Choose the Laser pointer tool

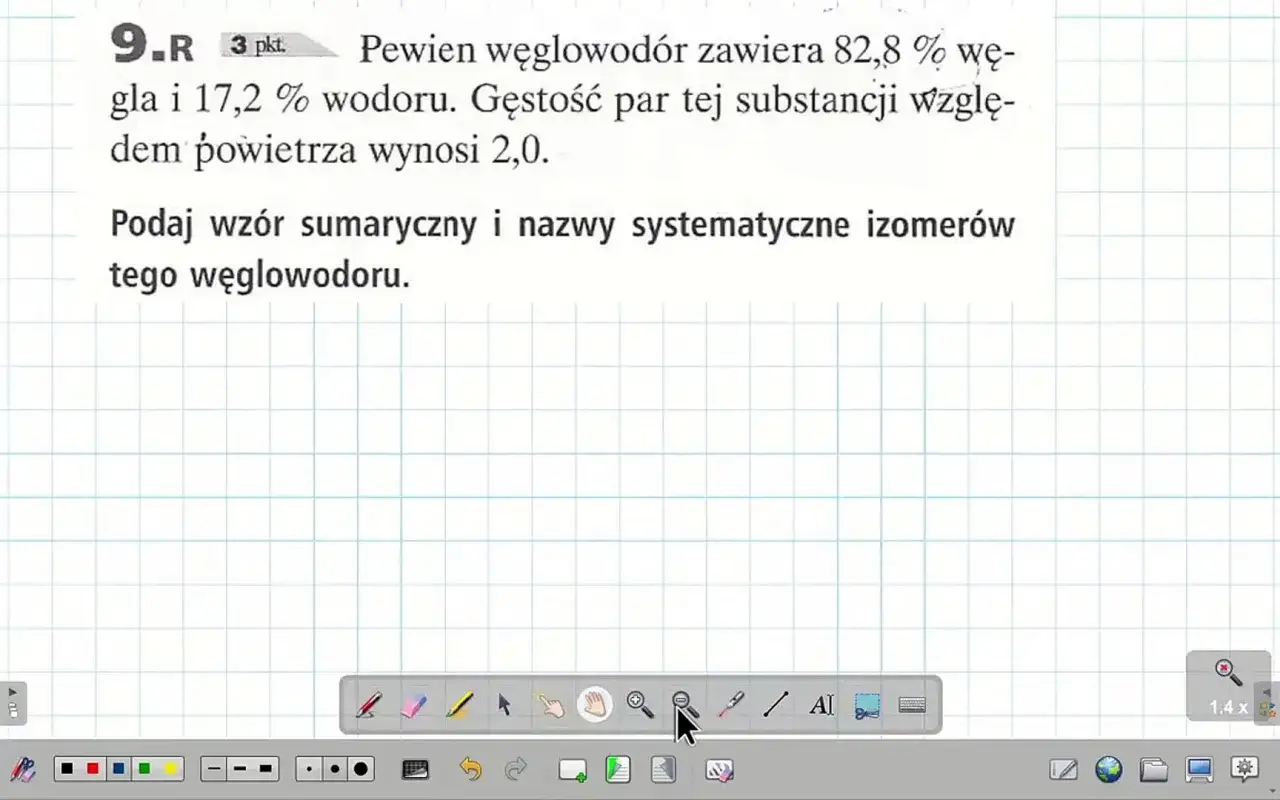coord(729,705)
